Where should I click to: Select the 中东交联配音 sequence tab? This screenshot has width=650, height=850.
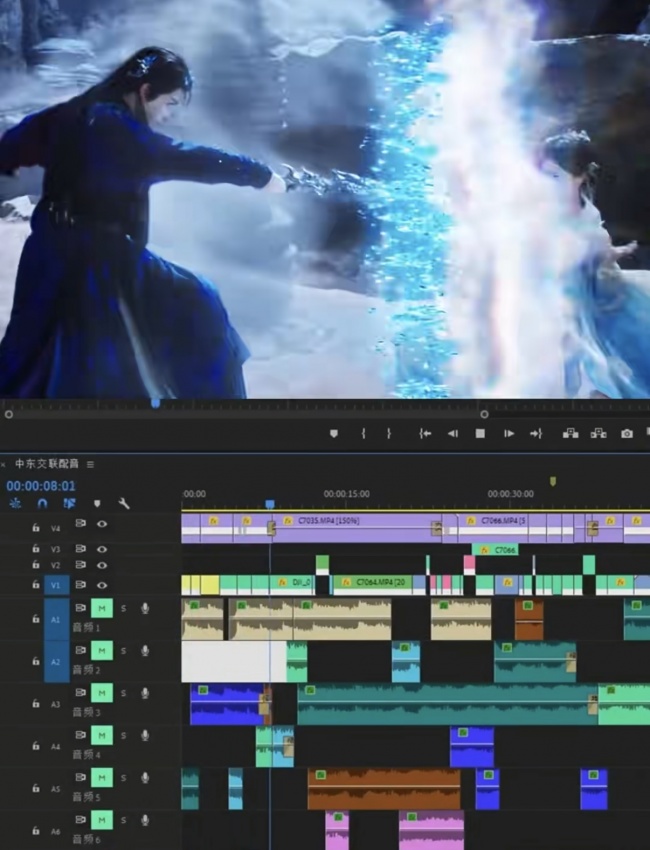(47, 464)
